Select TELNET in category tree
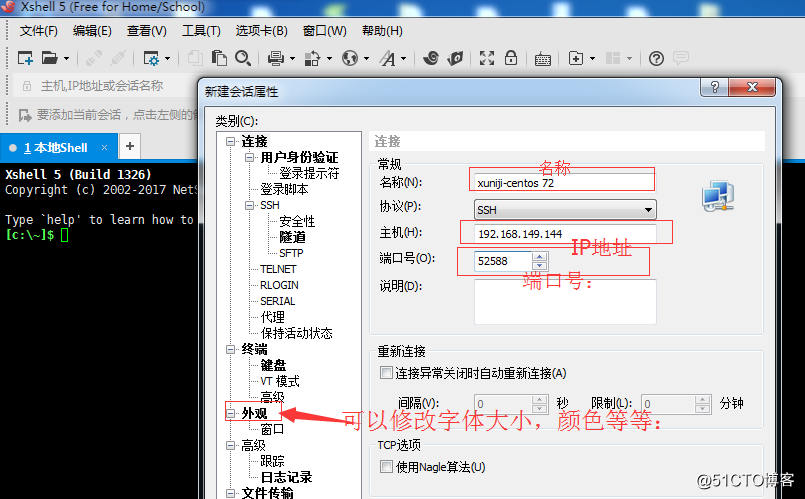 click(278, 269)
